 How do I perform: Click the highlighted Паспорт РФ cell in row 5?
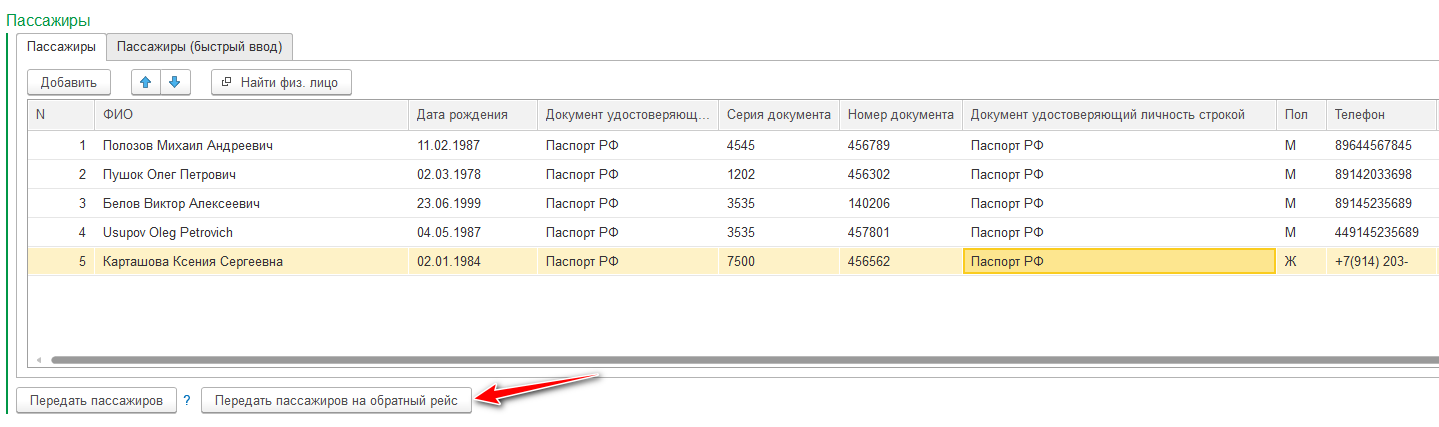click(x=1118, y=262)
